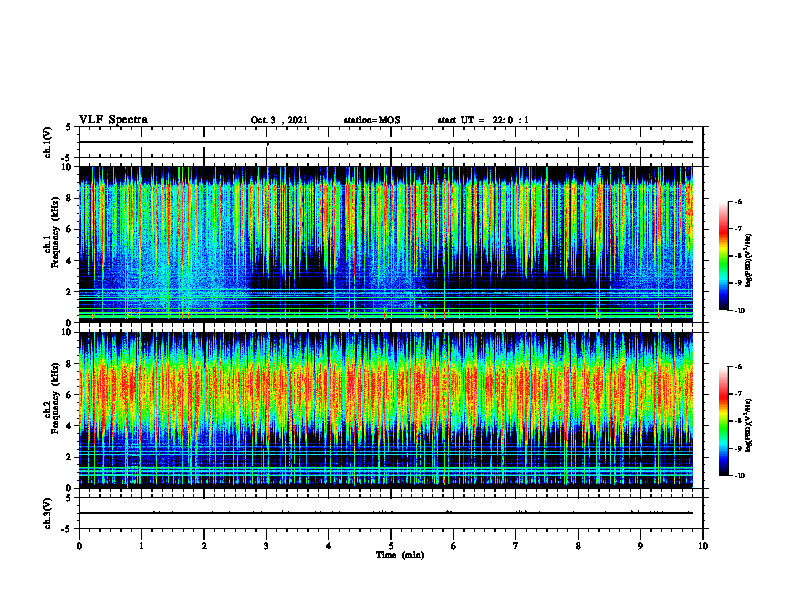The height and width of the screenshot is (612, 792).
Task: Click the "-6" label on ch.1 colorbar
Action: point(738,202)
